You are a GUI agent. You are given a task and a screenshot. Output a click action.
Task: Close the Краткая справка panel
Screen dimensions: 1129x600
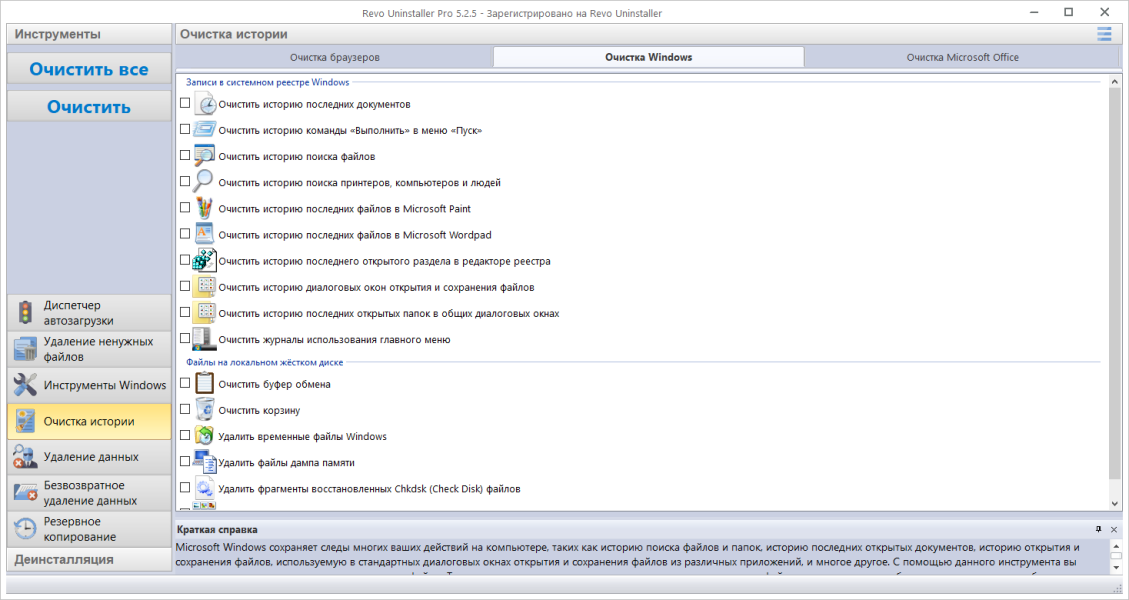[1114, 529]
